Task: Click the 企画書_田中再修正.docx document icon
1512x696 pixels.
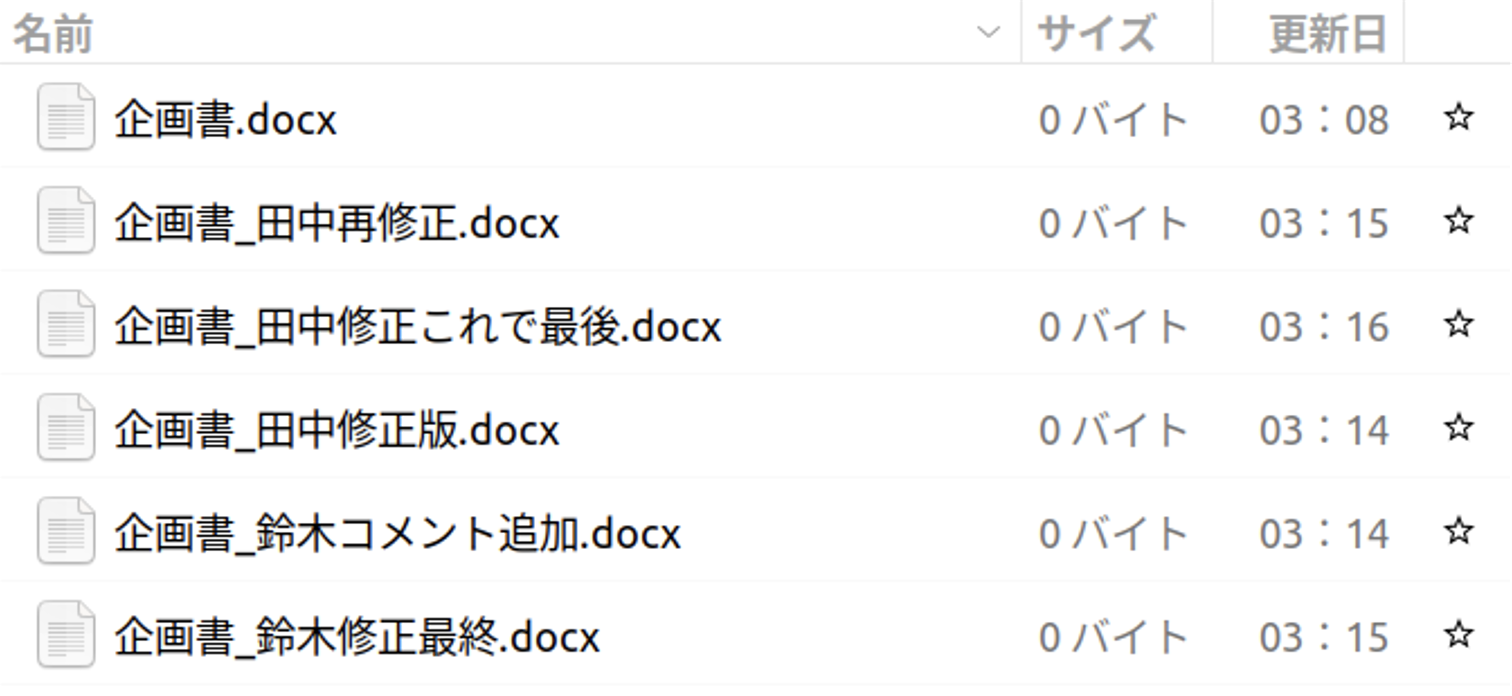Action: 66,221
